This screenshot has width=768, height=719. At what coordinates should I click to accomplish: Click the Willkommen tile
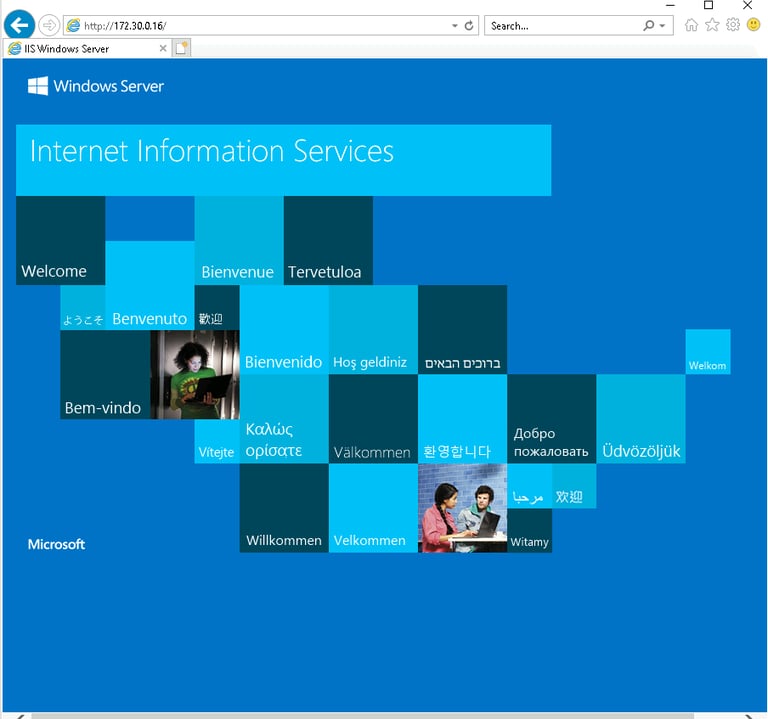tap(284, 508)
